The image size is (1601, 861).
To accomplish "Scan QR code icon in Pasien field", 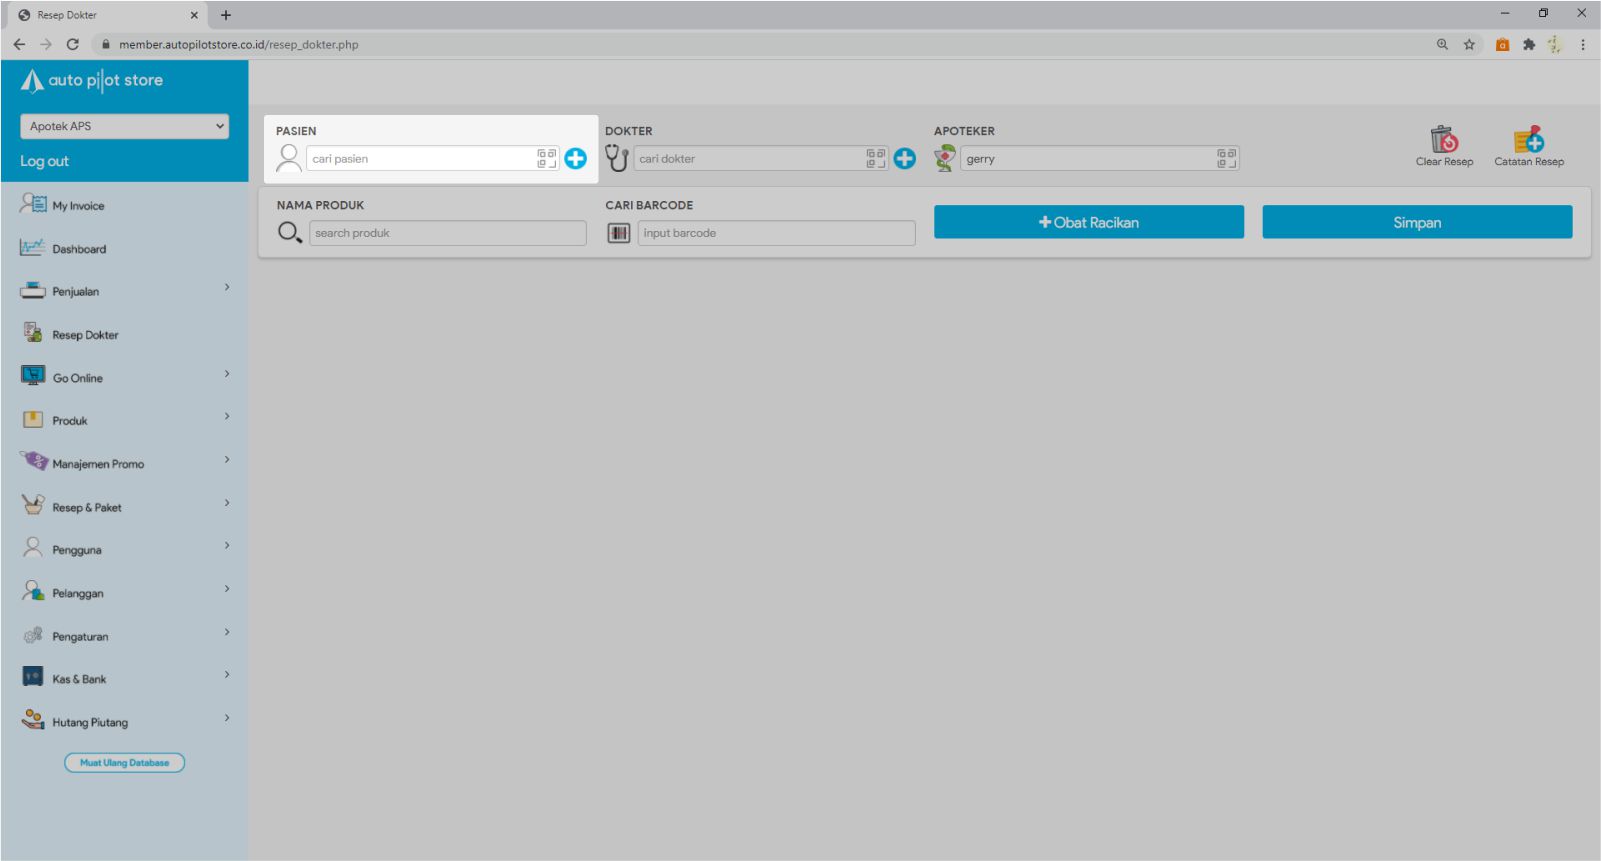I will coord(546,159).
